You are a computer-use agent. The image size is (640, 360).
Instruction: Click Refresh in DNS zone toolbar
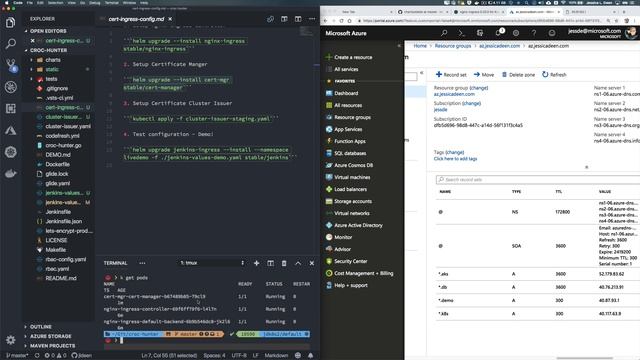point(554,75)
